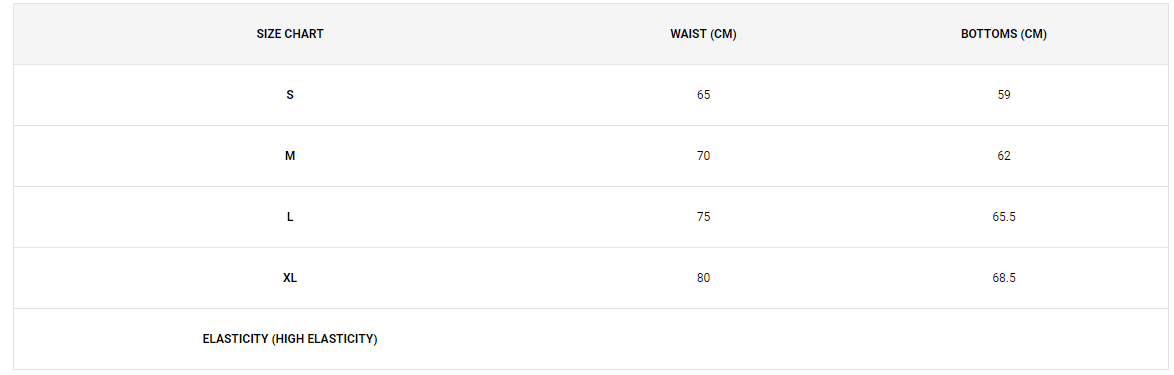Click the ELASTICITY (HIGH ELASTICITY) text
Screen dimensions: 1174x375
pos(290,339)
